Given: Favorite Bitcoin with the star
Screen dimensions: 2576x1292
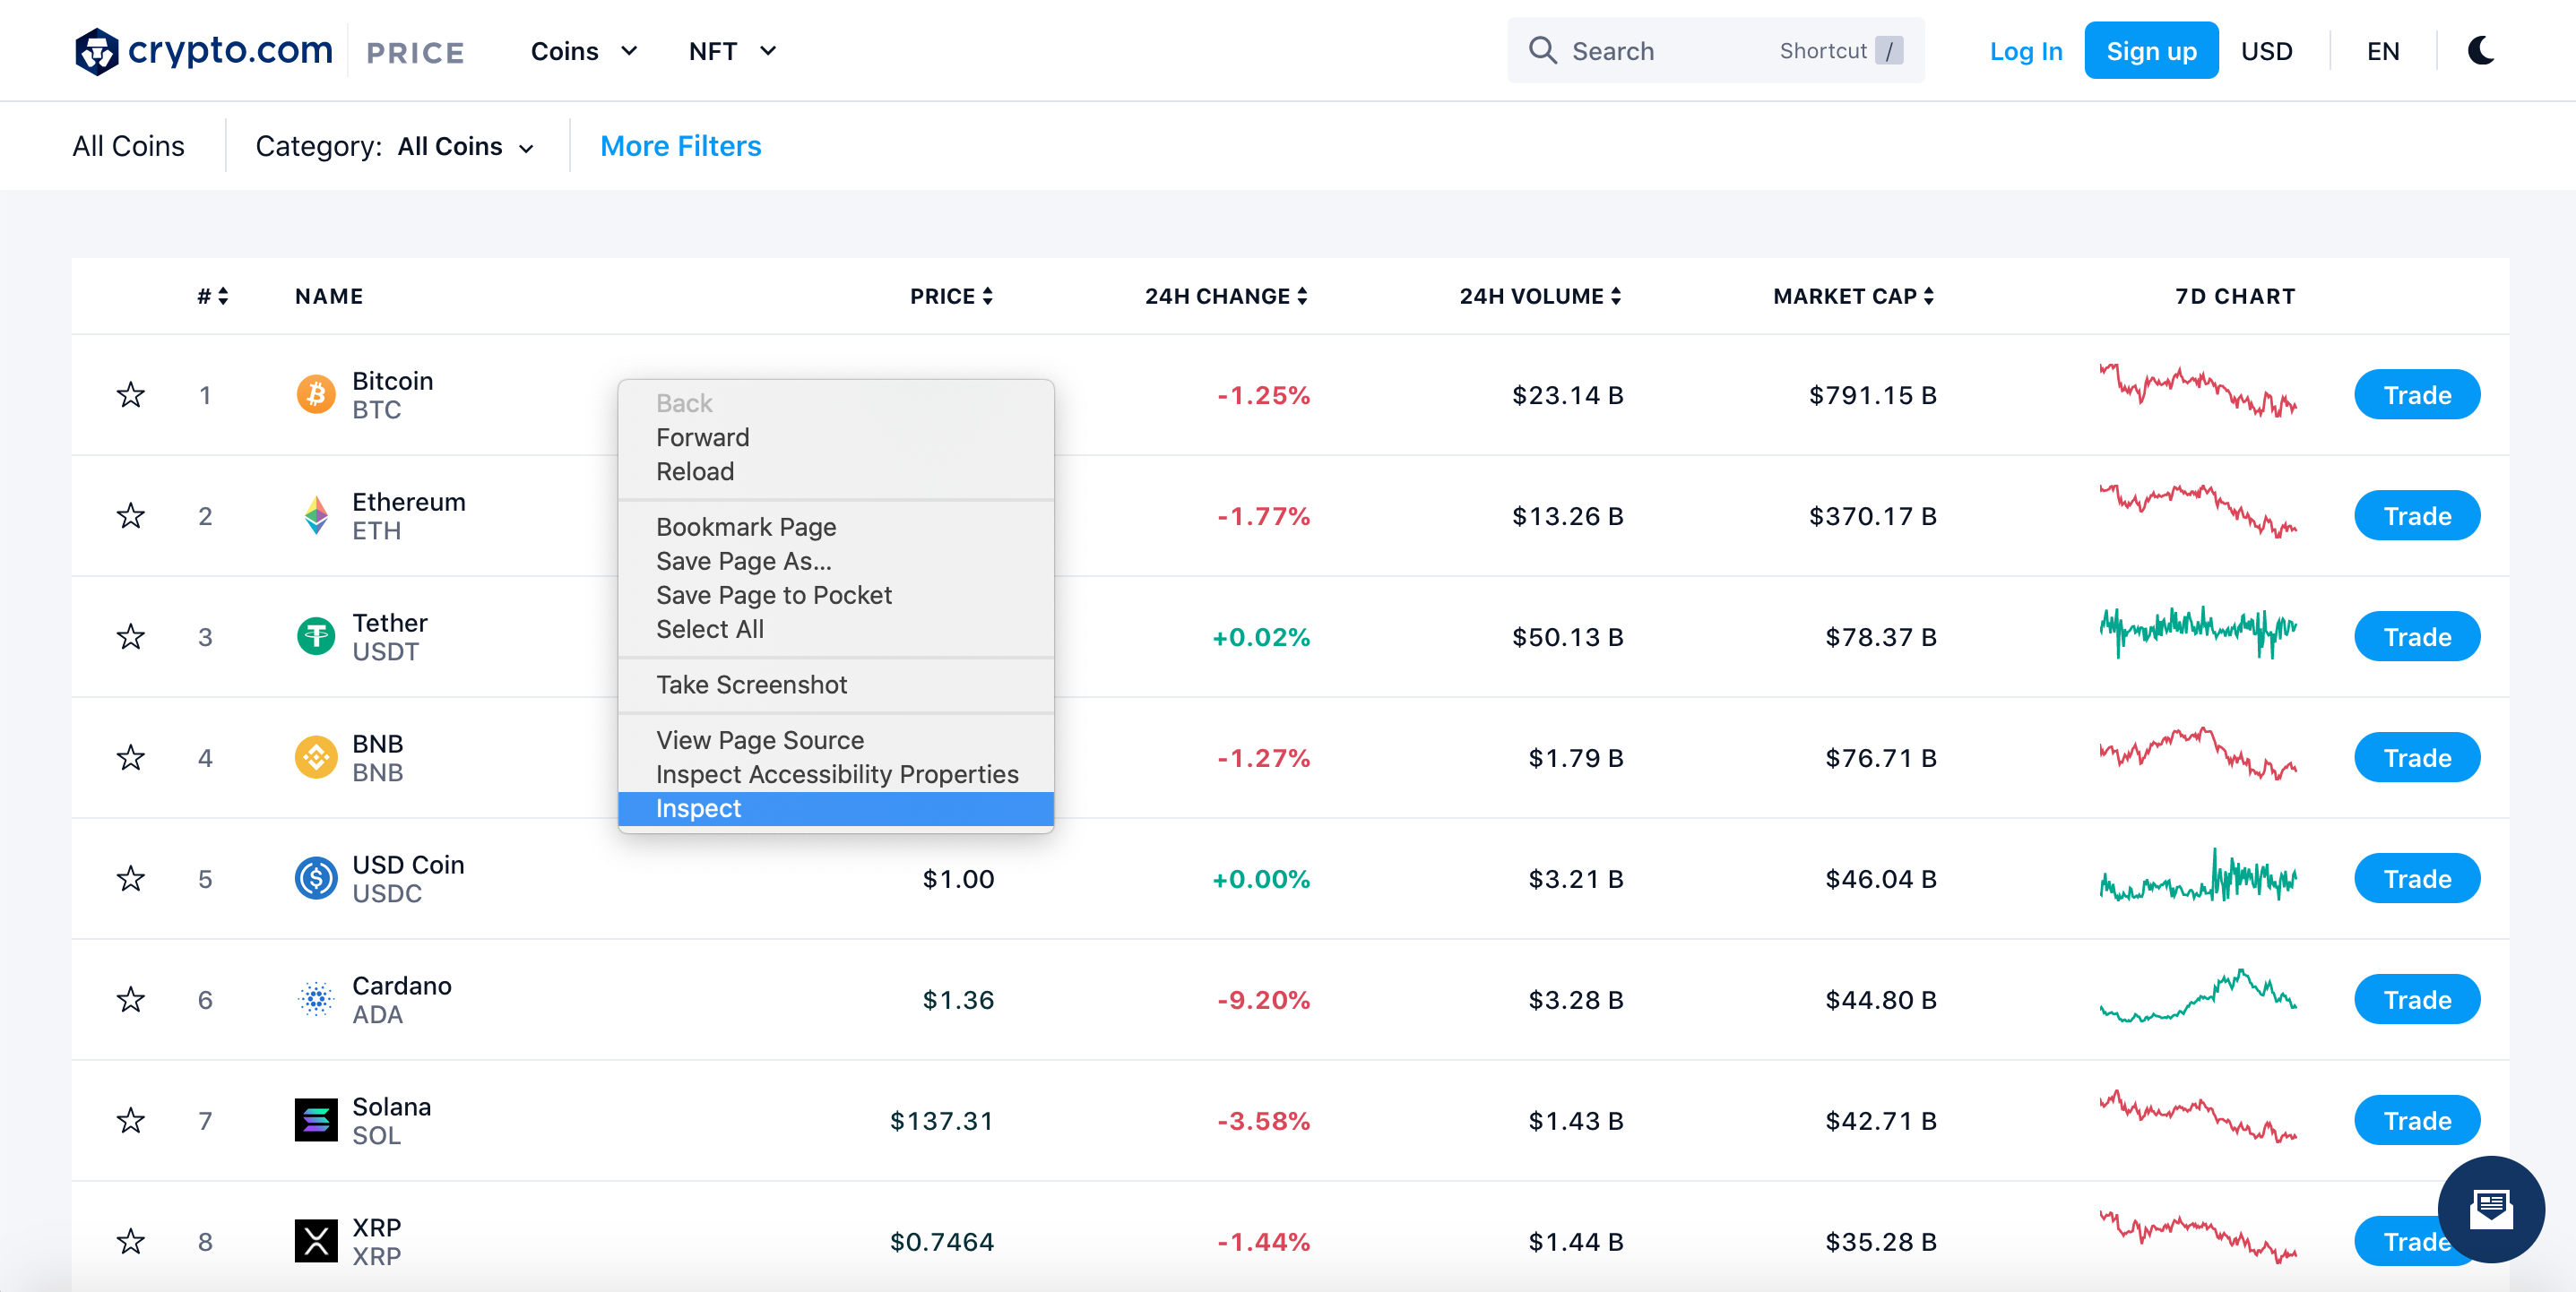Looking at the screenshot, I should (x=130, y=394).
